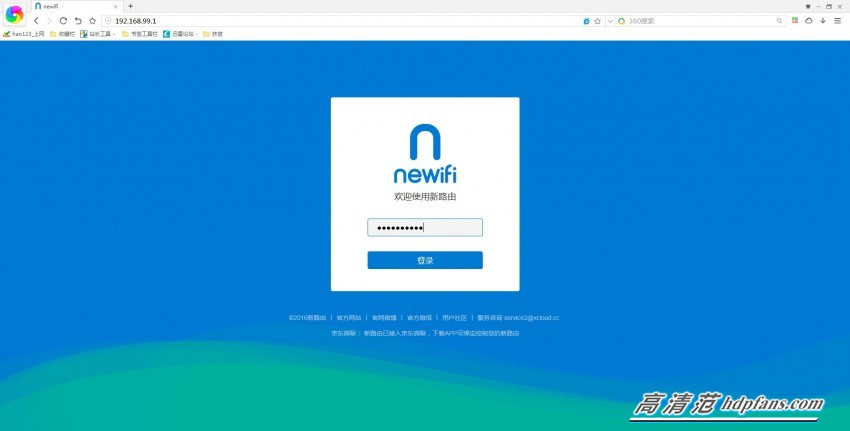Click the site security shield icon
This screenshot has height=431, width=850.
click(x=108, y=21)
